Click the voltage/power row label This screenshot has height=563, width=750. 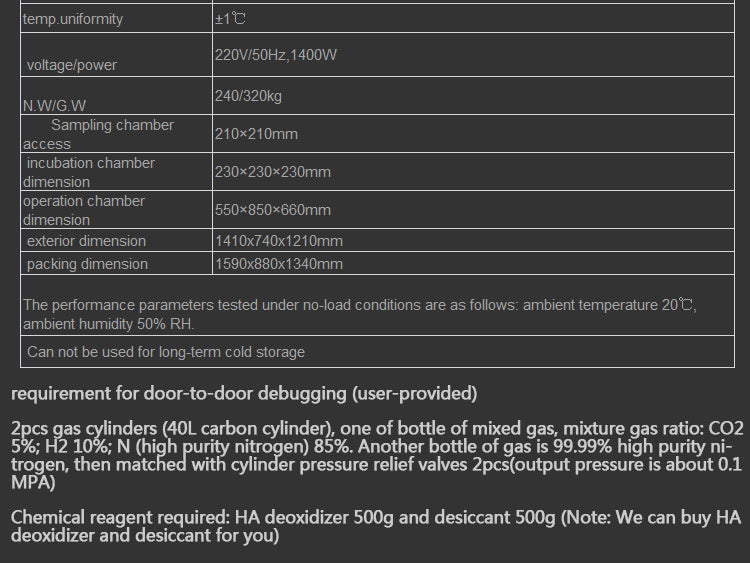coord(71,65)
